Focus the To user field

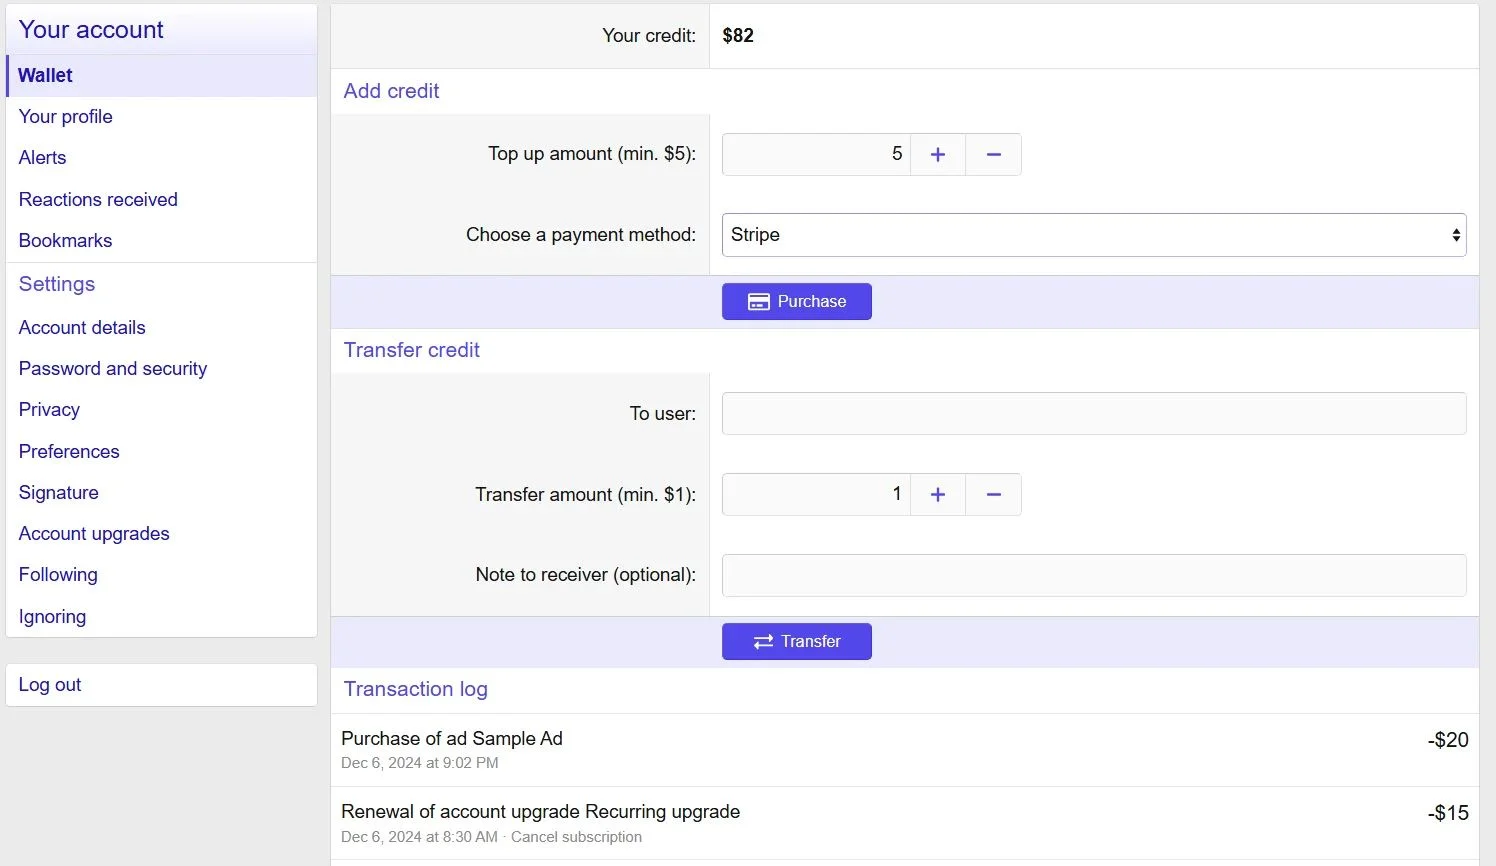coord(1093,414)
